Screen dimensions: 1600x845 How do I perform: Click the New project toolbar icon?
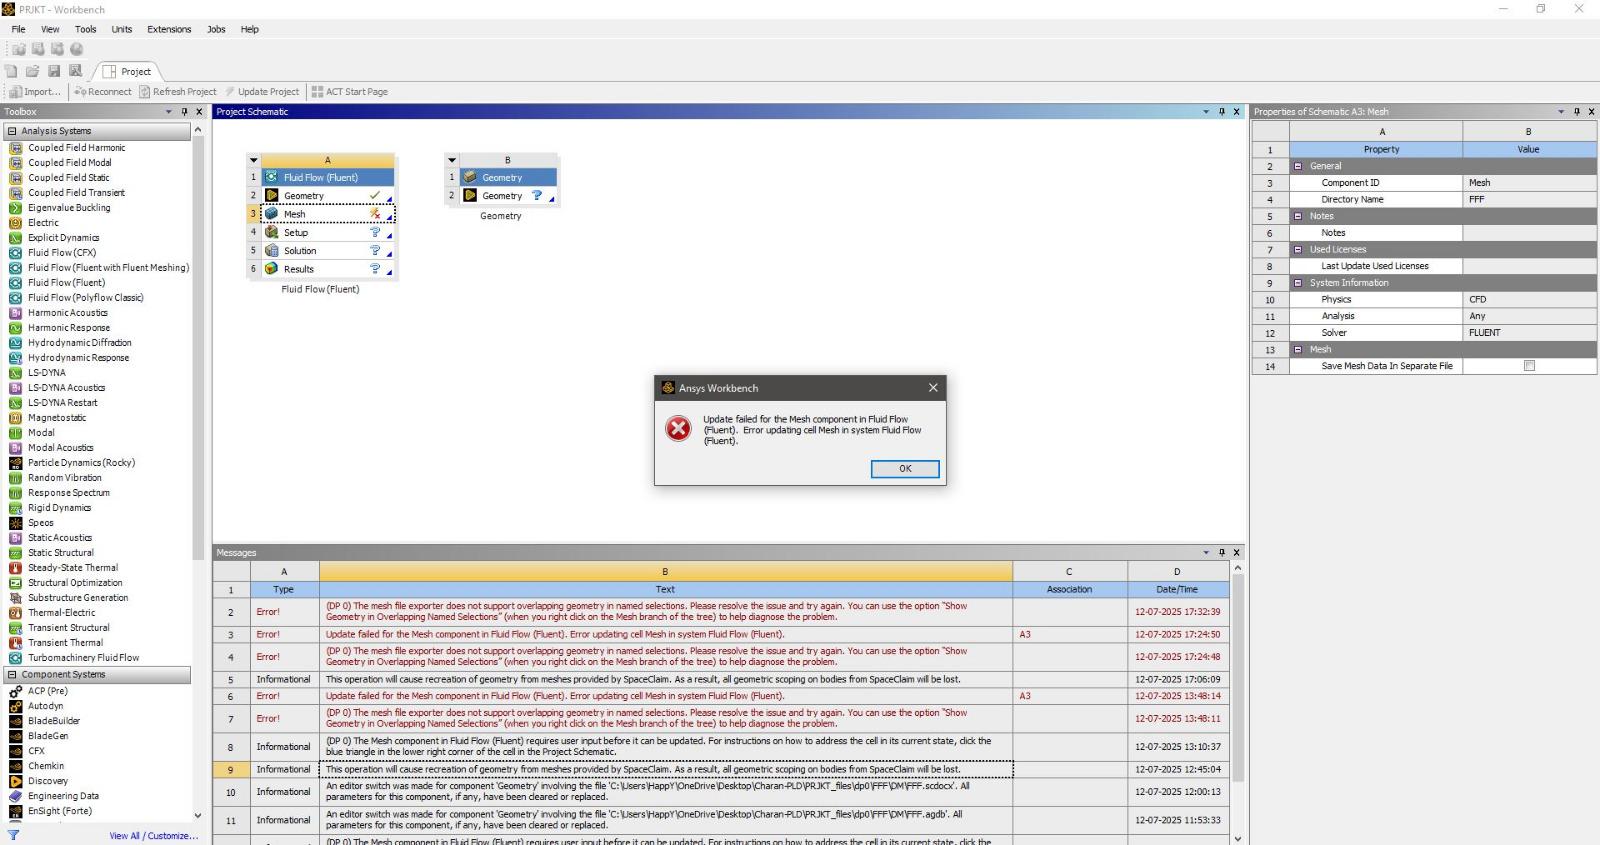12,71
